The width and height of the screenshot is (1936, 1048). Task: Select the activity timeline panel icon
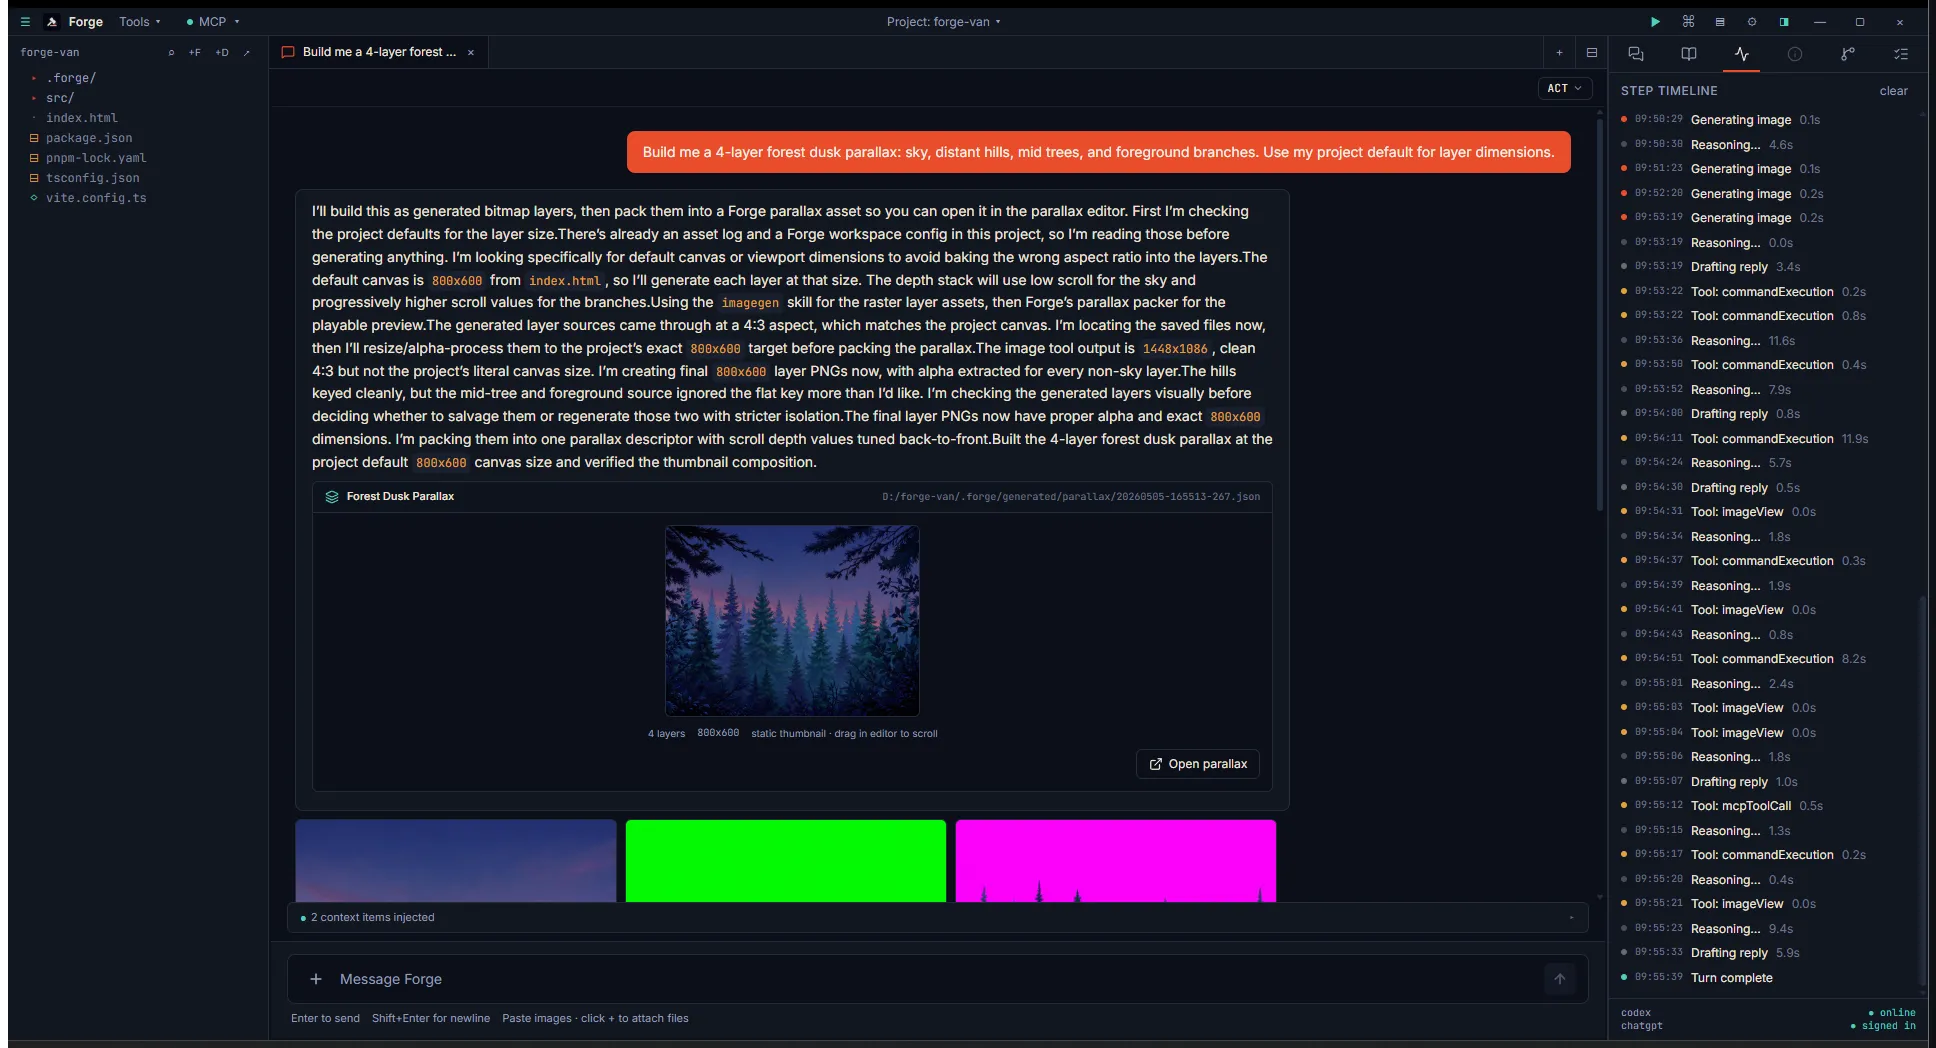pyautogui.click(x=1742, y=54)
